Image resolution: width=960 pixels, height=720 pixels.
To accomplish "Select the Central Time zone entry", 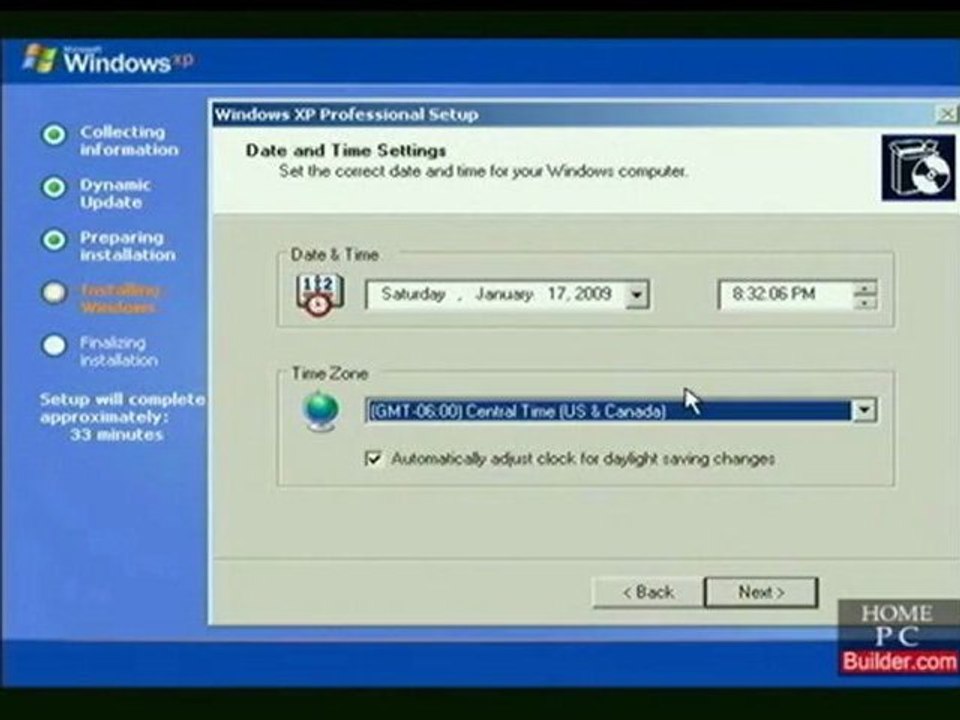I will (x=609, y=411).
